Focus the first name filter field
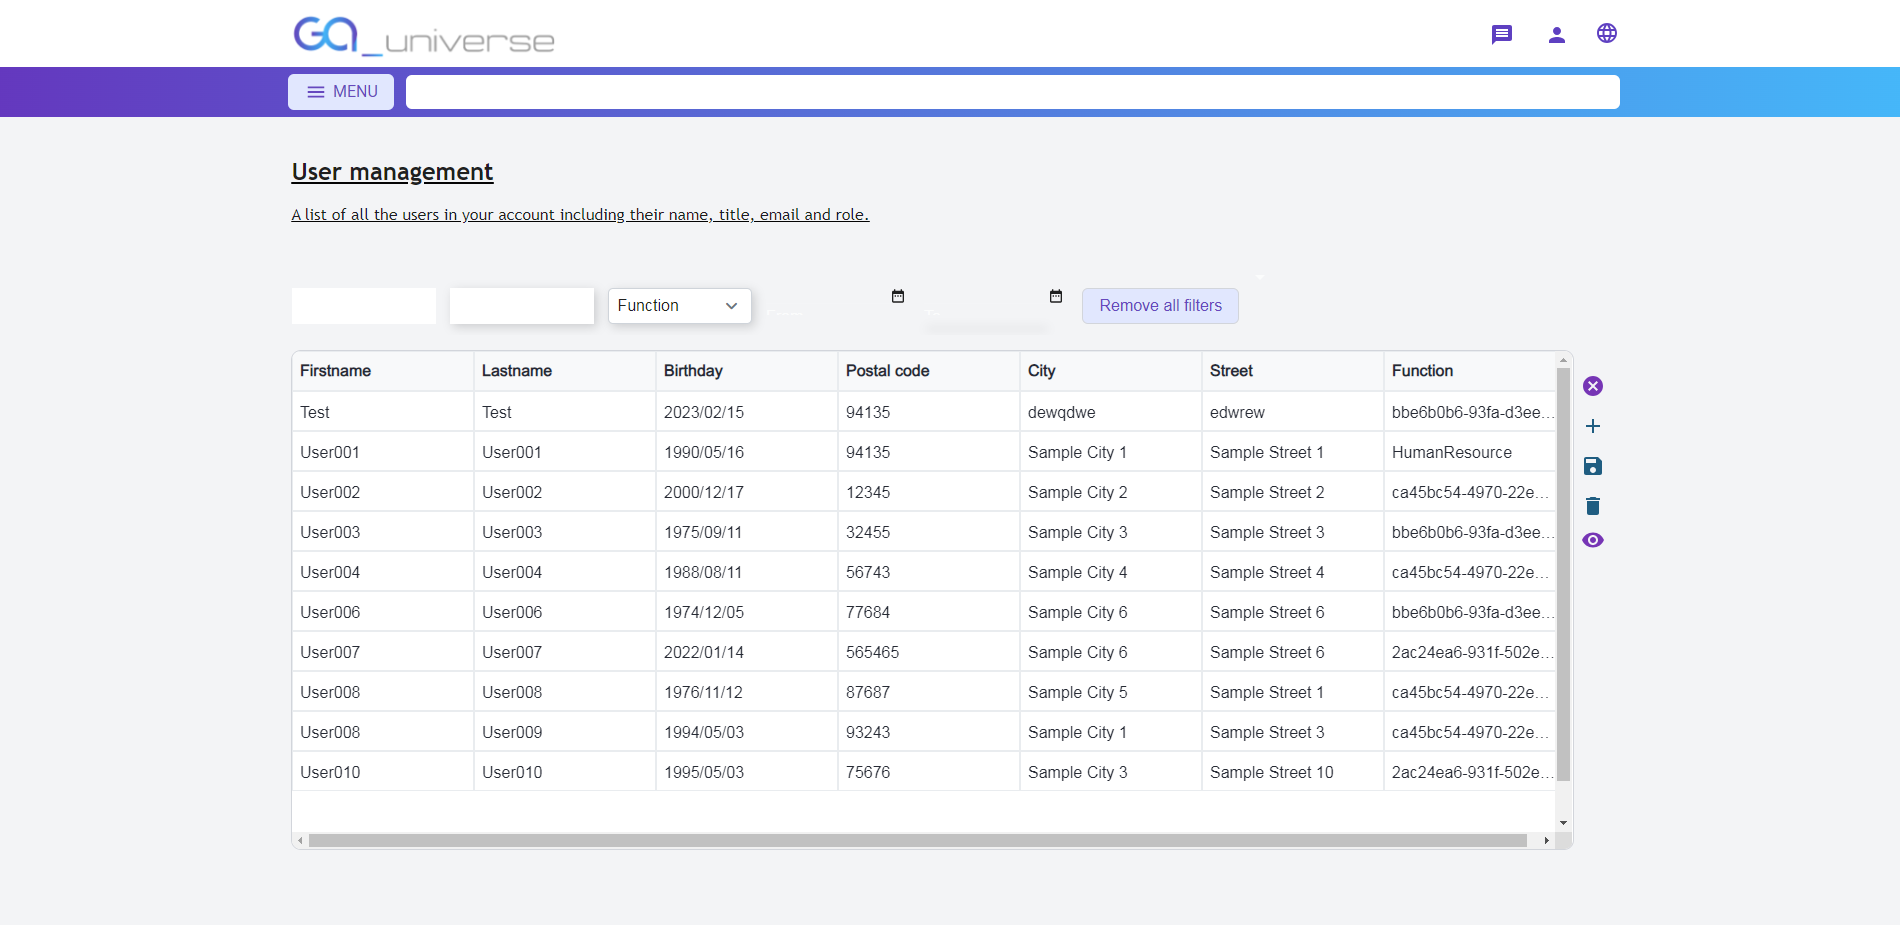The width and height of the screenshot is (1900, 925). tap(364, 306)
